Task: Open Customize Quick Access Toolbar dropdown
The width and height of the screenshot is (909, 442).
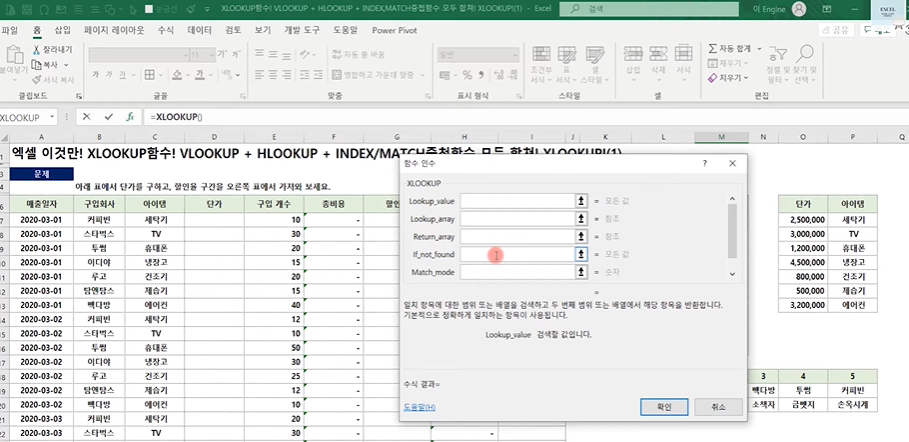Action: pos(207,9)
